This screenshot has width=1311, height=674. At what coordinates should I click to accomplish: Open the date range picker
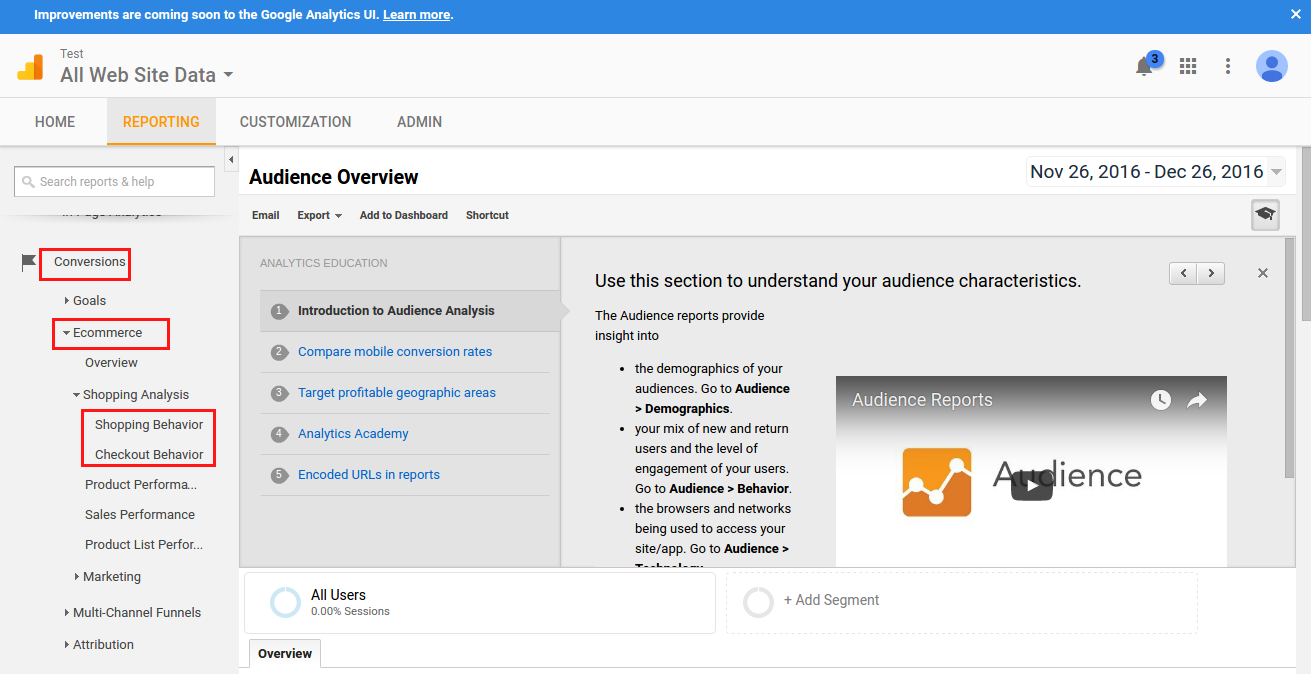[1156, 172]
